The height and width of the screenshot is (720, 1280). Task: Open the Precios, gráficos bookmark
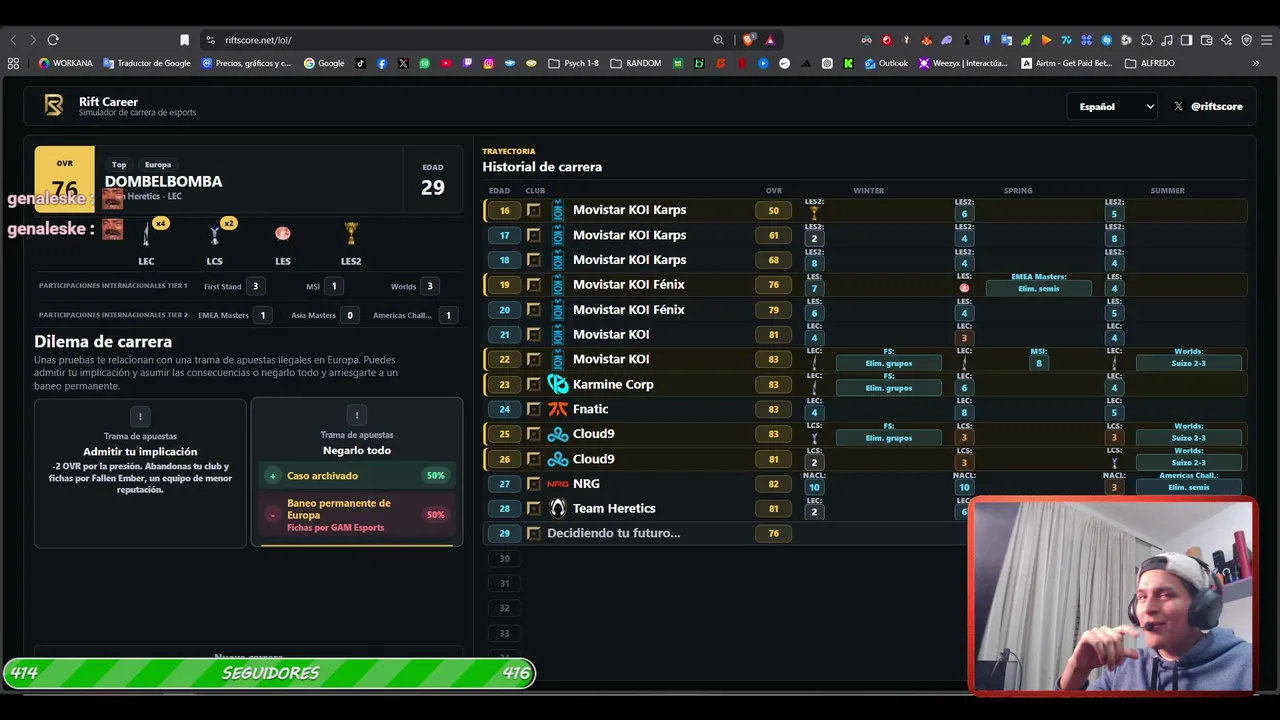[x=246, y=63]
